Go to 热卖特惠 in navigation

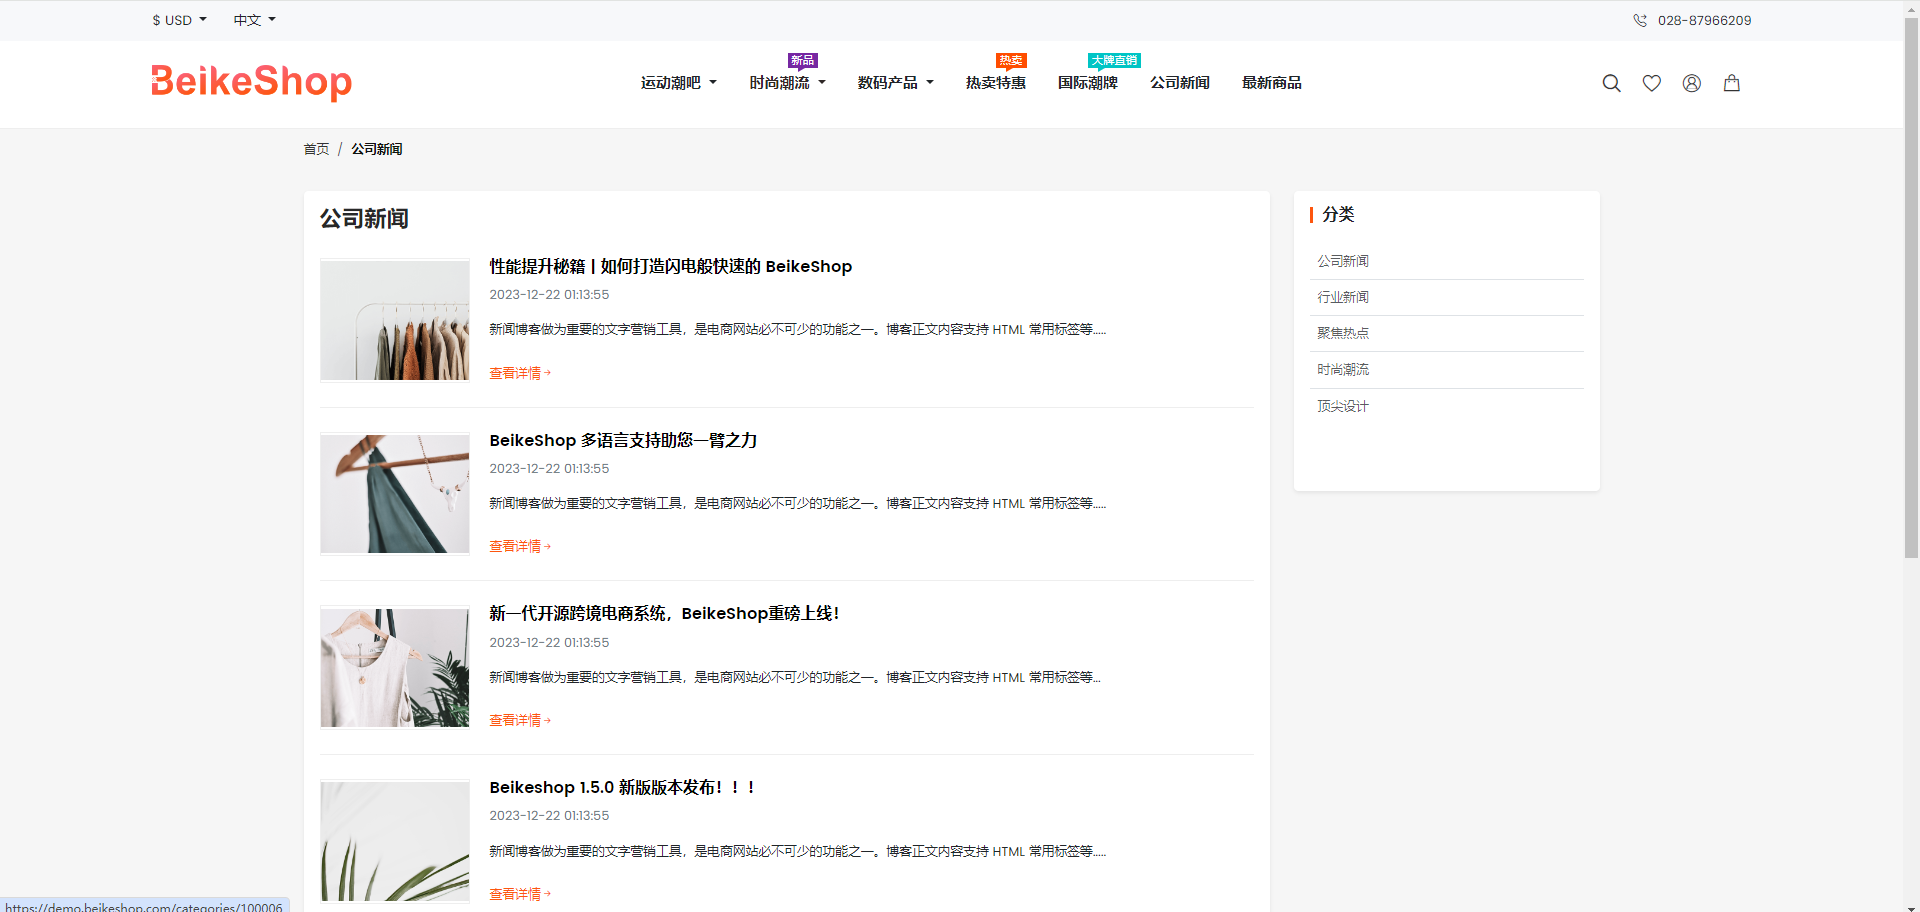pyautogui.click(x=995, y=83)
